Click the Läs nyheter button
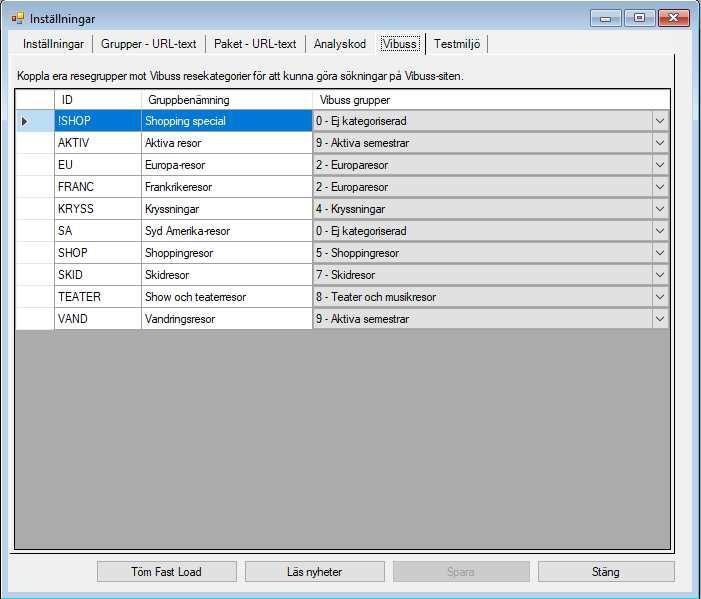The width and height of the screenshot is (701, 599). [x=315, y=571]
